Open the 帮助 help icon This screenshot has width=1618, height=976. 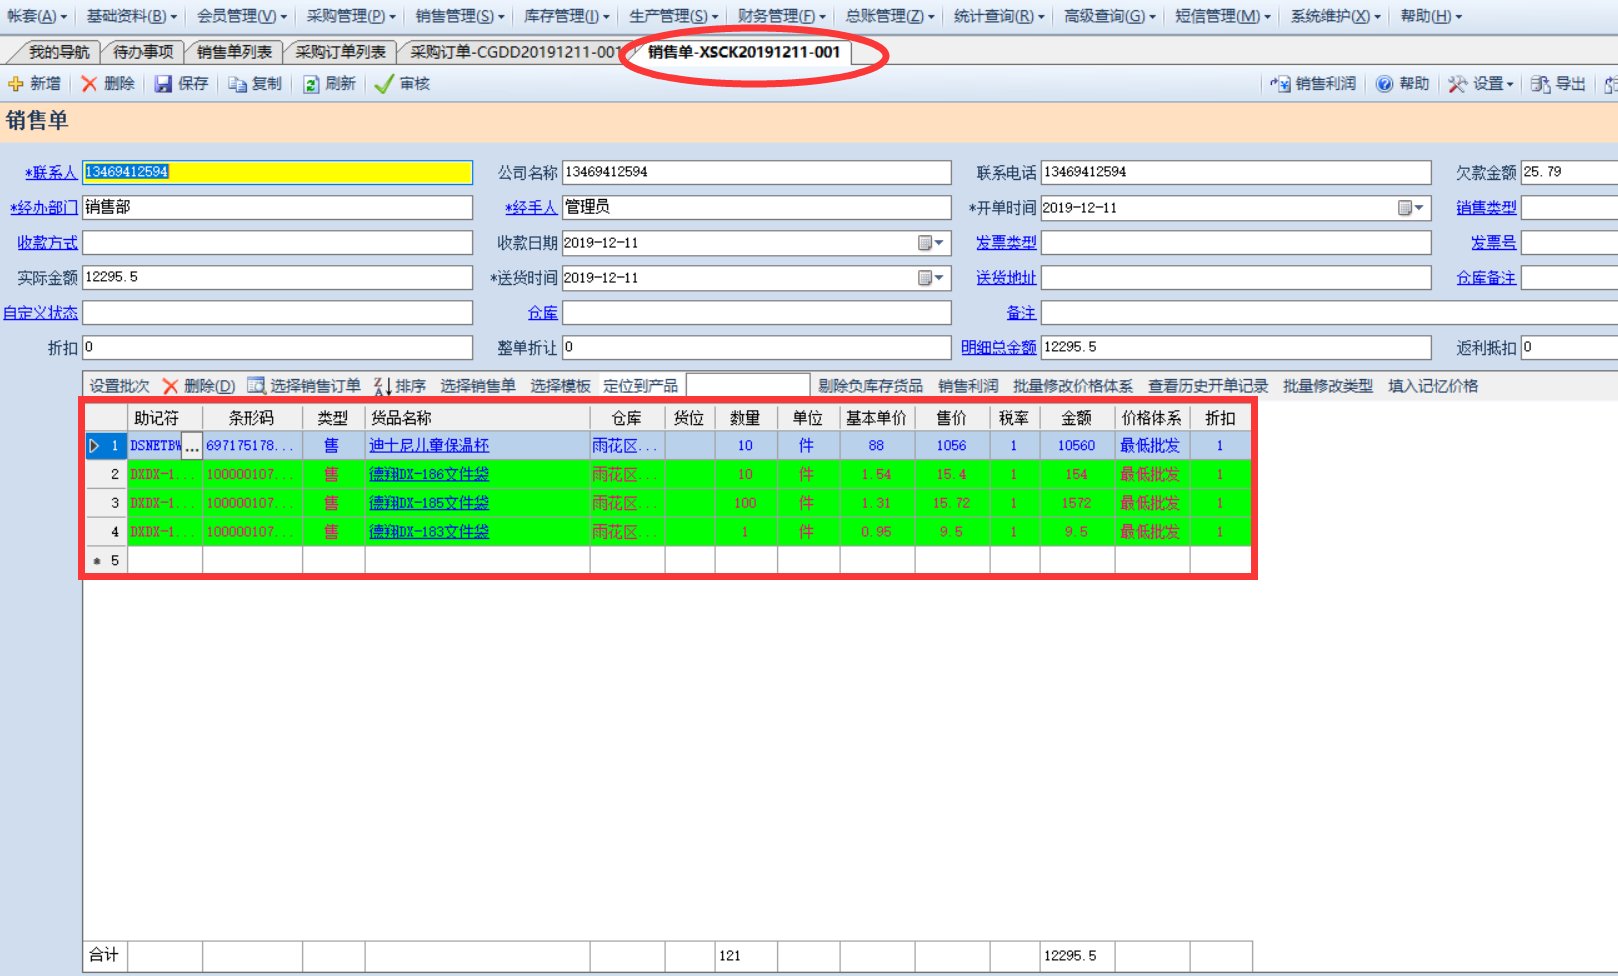click(1384, 84)
